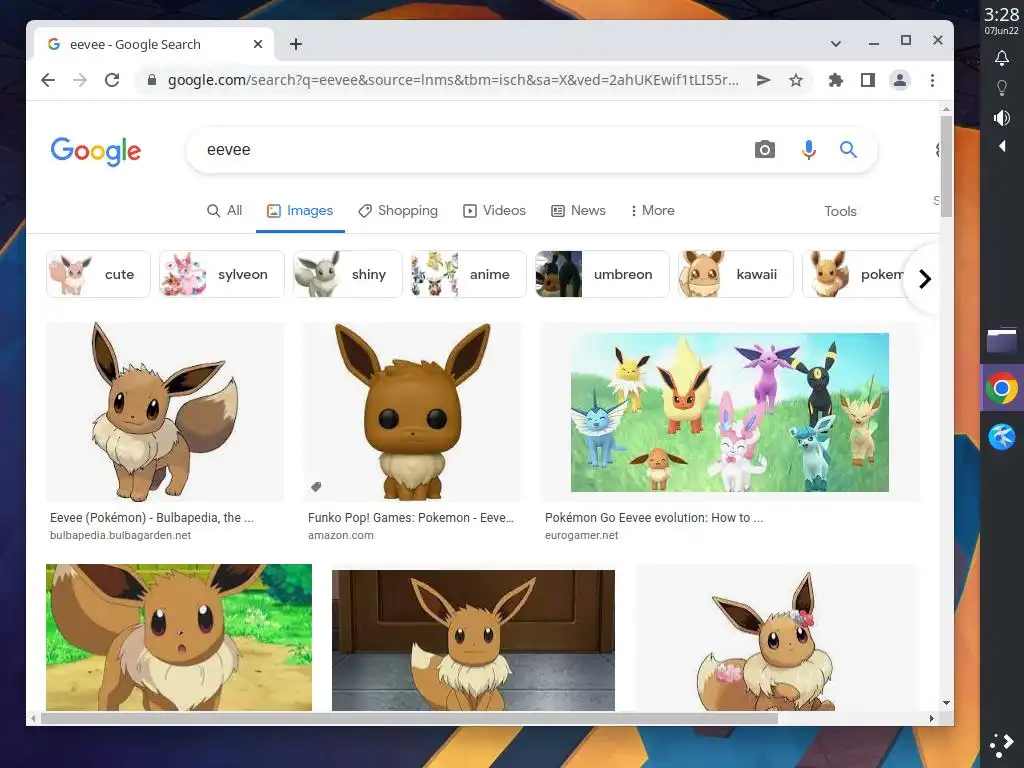The image size is (1024, 768).
Task: Open the file manager icon in the panel
Action: pyautogui.click(x=1002, y=340)
